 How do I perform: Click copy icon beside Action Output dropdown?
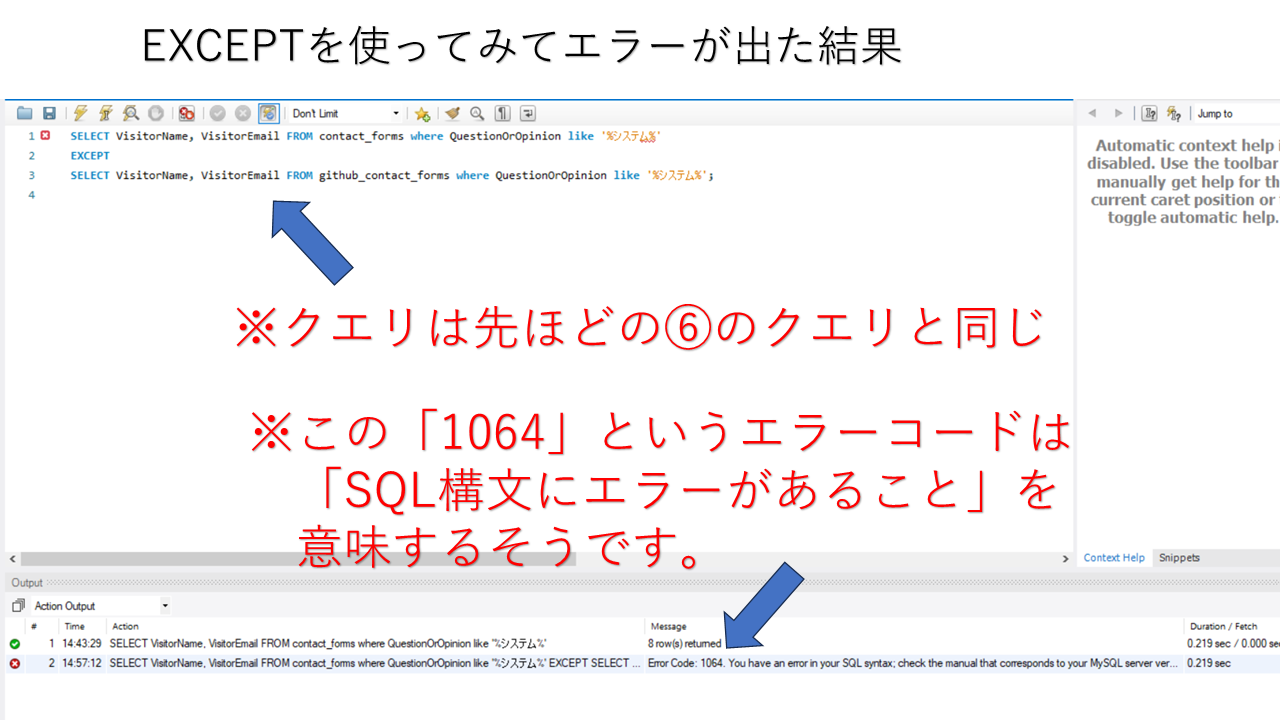pos(18,606)
